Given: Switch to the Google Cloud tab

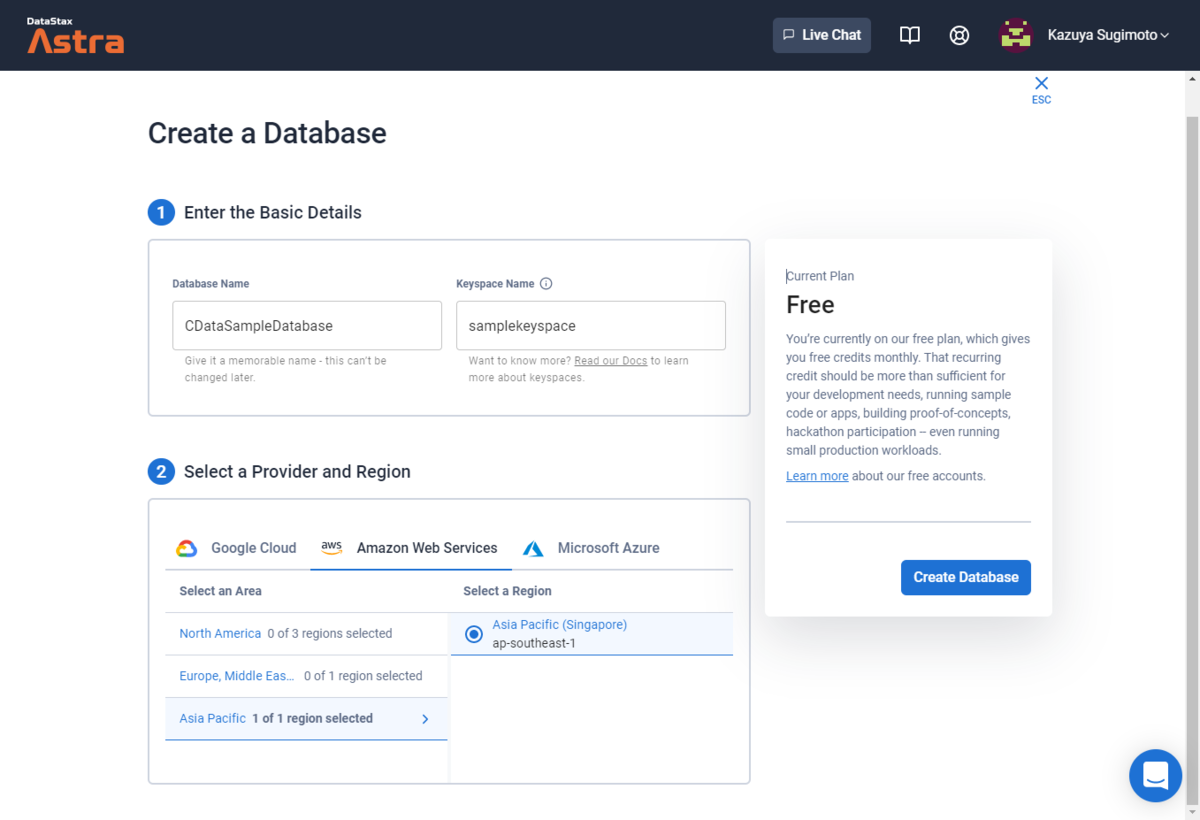Looking at the screenshot, I should click(x=237, y=548).
